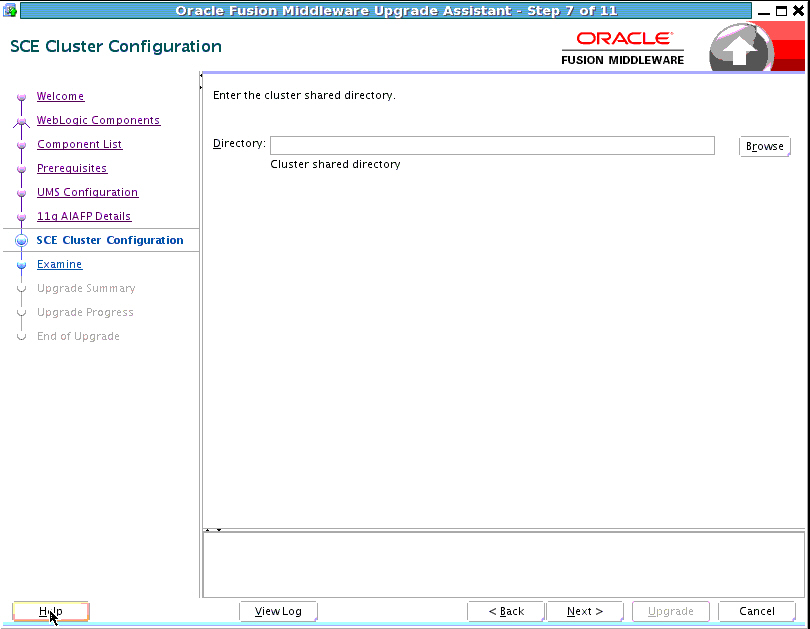
Task: Open the Component List step link
Action: point(80,145)
